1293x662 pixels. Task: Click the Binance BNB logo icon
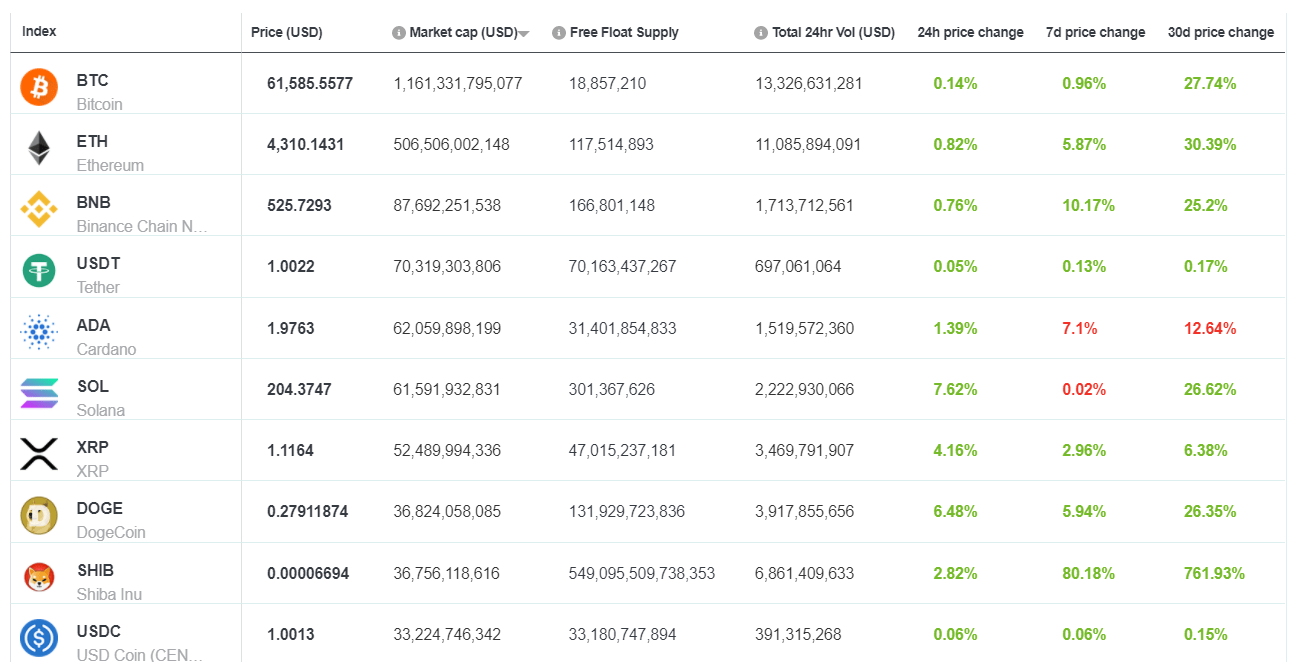(x=39, y=209)
